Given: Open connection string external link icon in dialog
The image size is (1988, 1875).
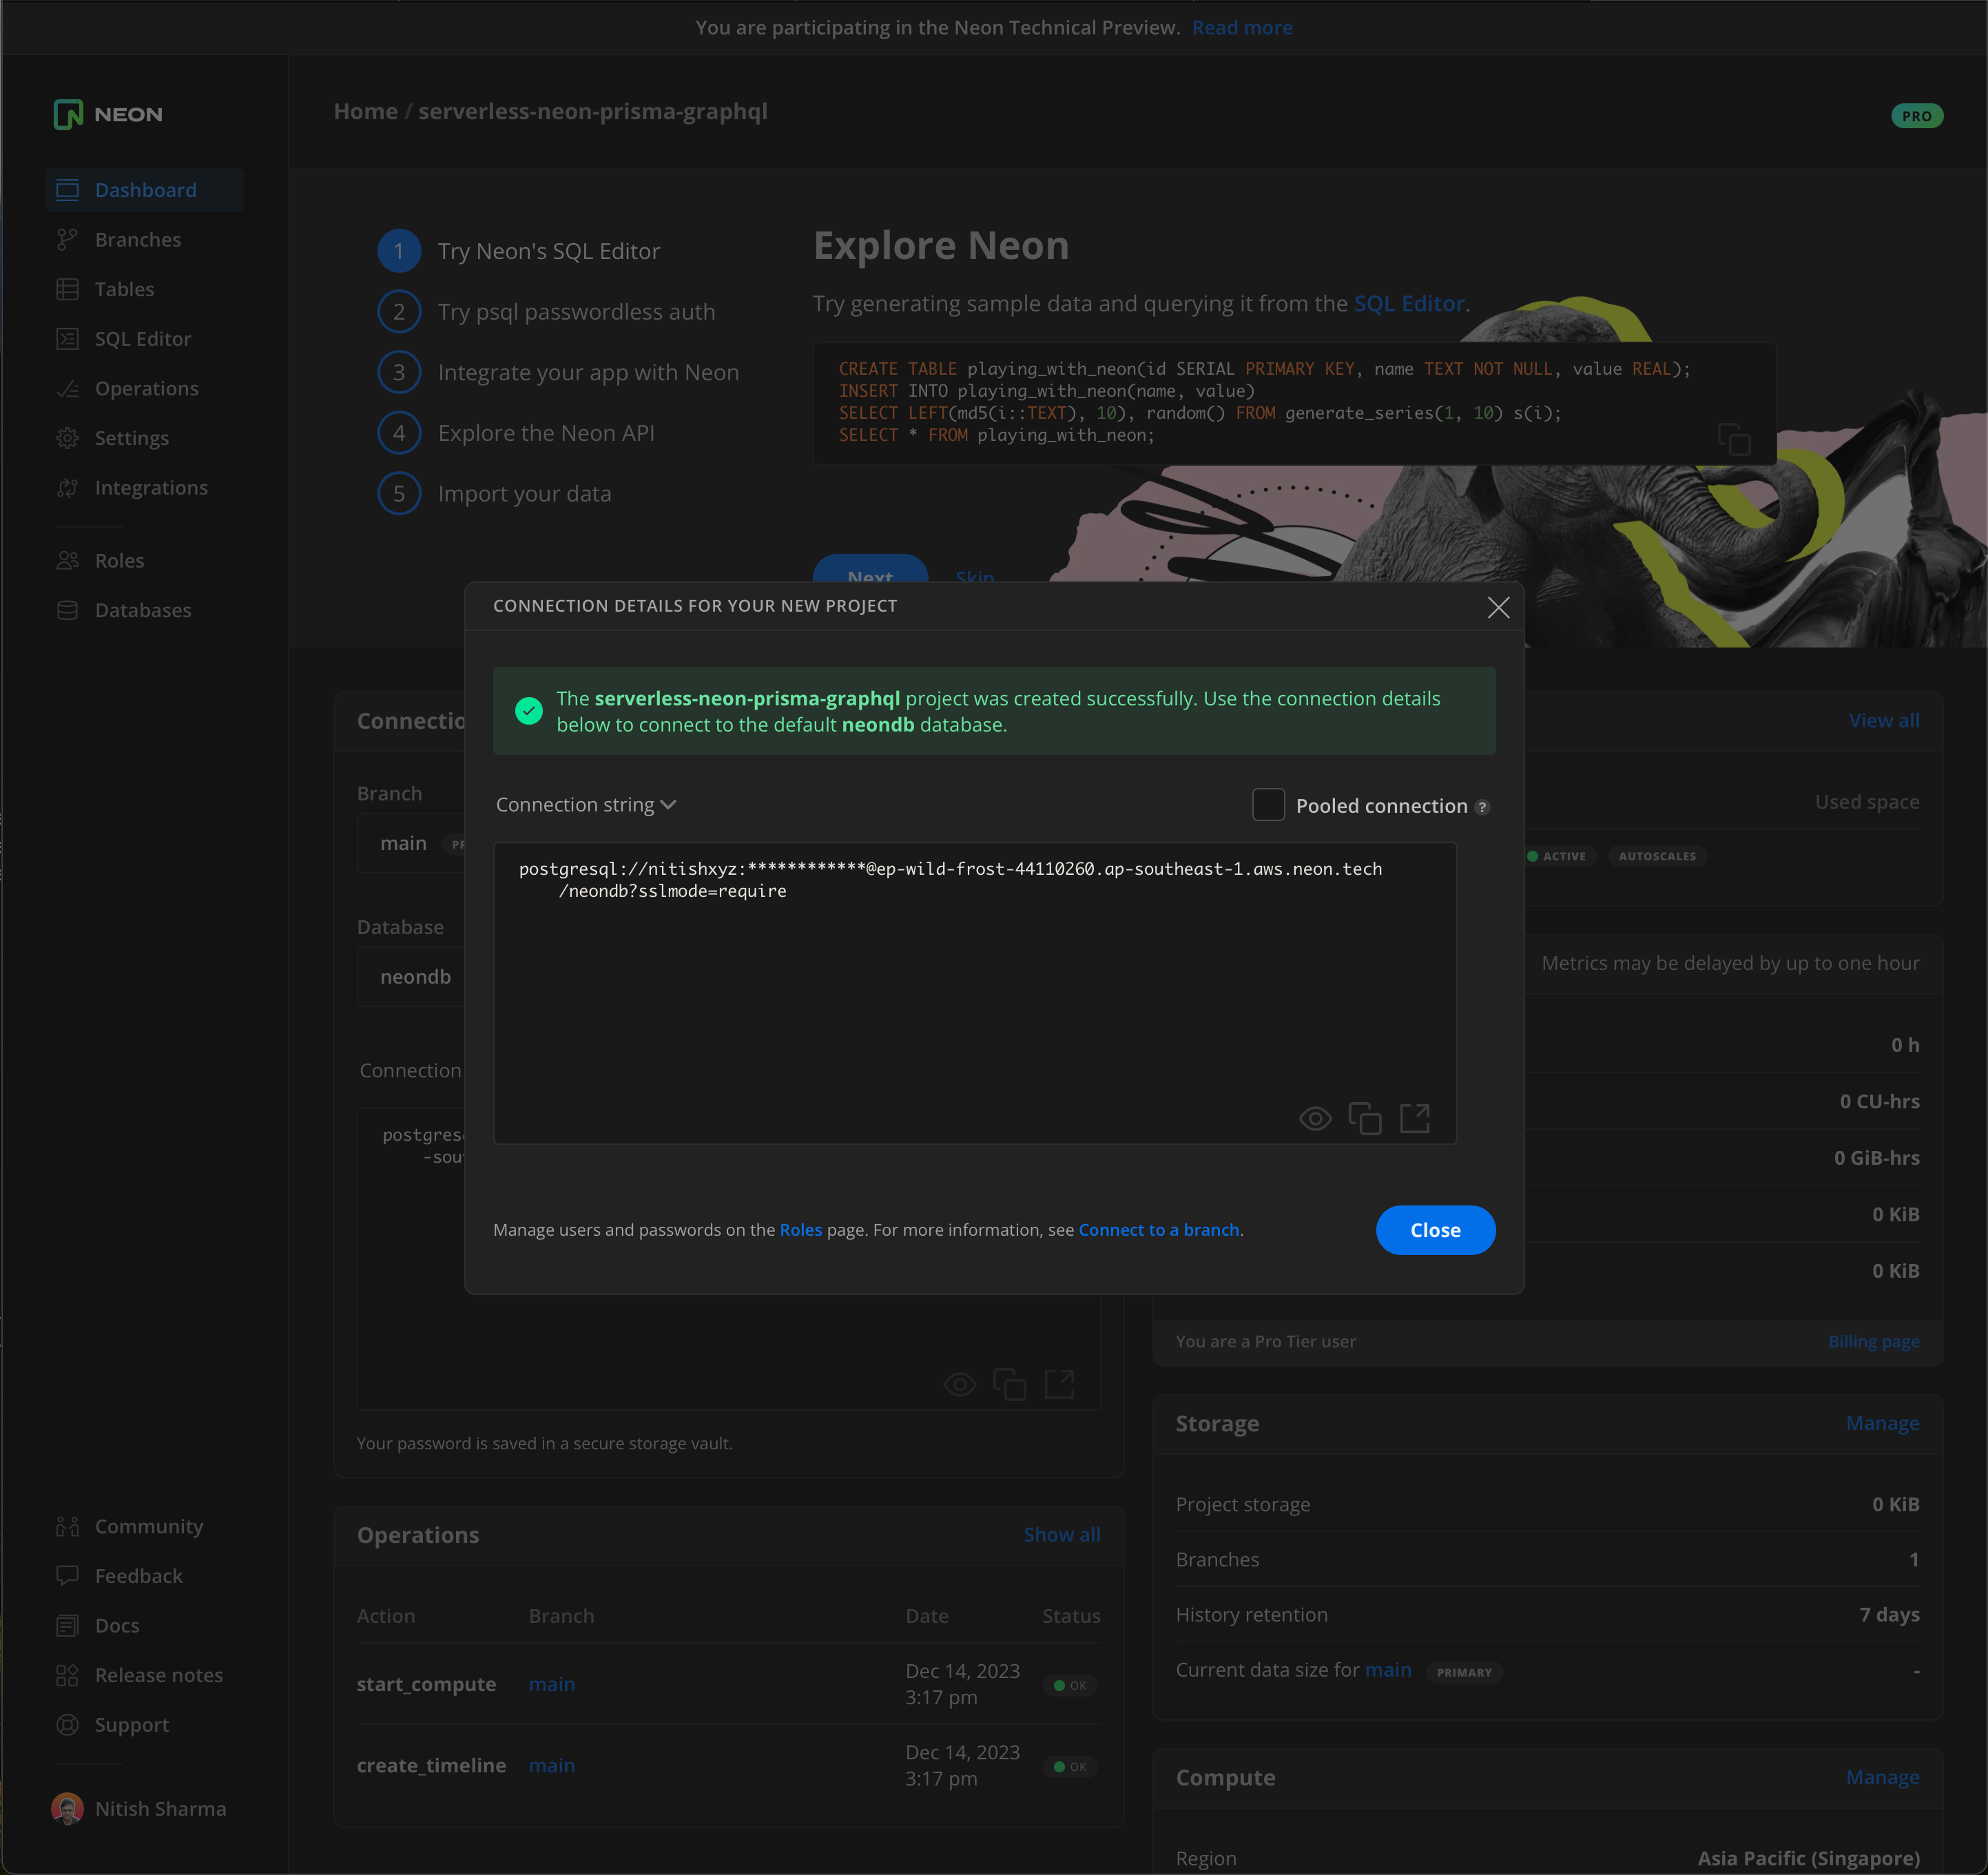Looking at the screenshot, I should click(x=1415, y=1118).
